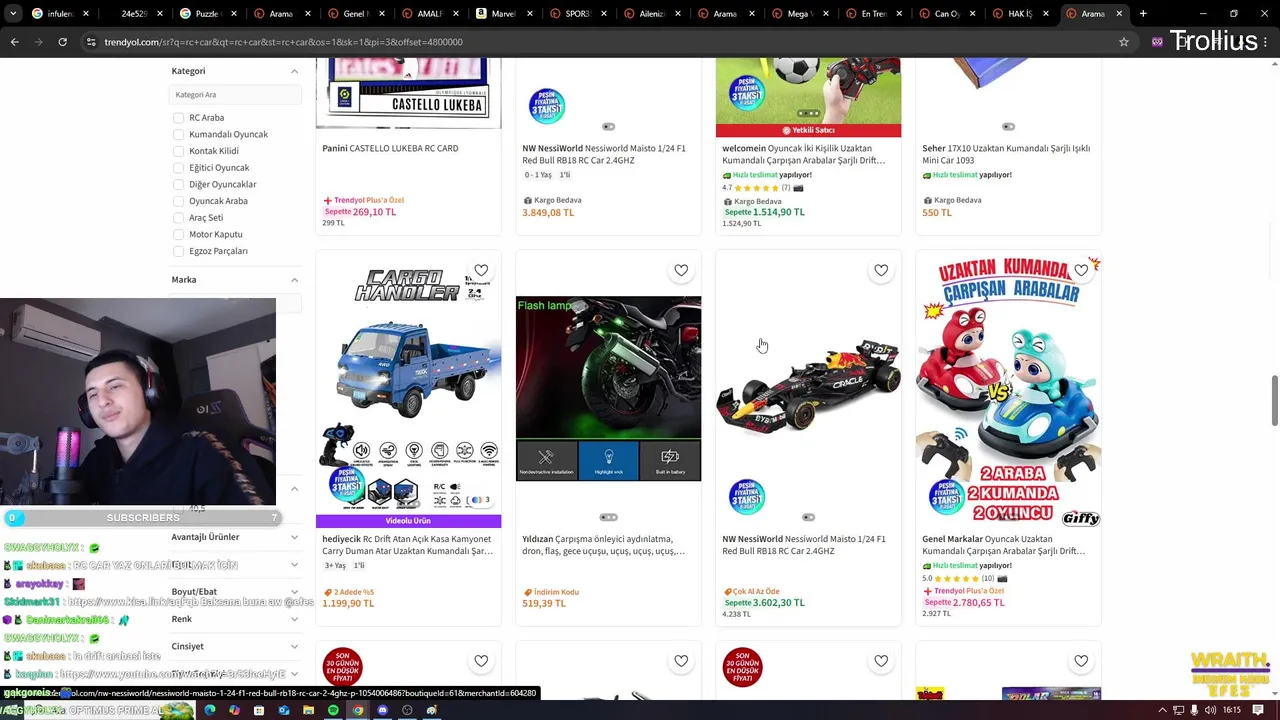Screen dimensions: 1280x720
Task: Click the Çok Al Az Öde icon
Action: [727, 592]
